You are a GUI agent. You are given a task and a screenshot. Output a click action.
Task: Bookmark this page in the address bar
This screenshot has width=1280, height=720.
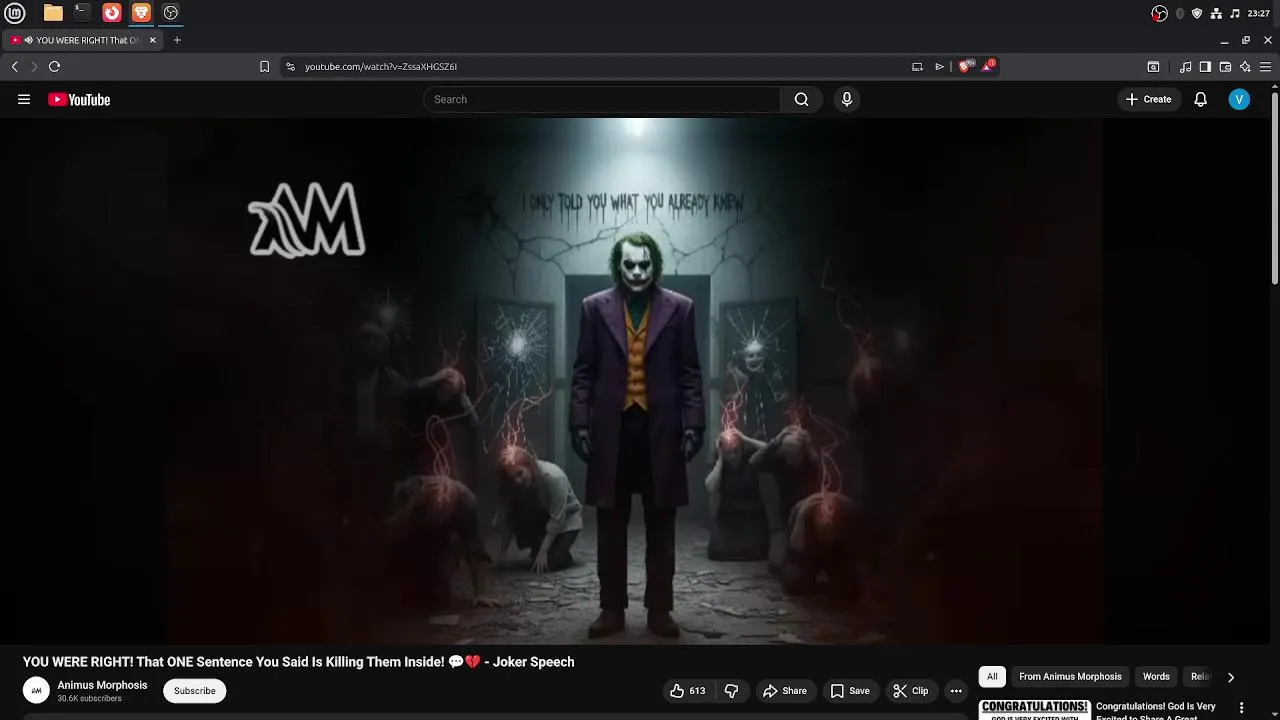pos(264,66)
